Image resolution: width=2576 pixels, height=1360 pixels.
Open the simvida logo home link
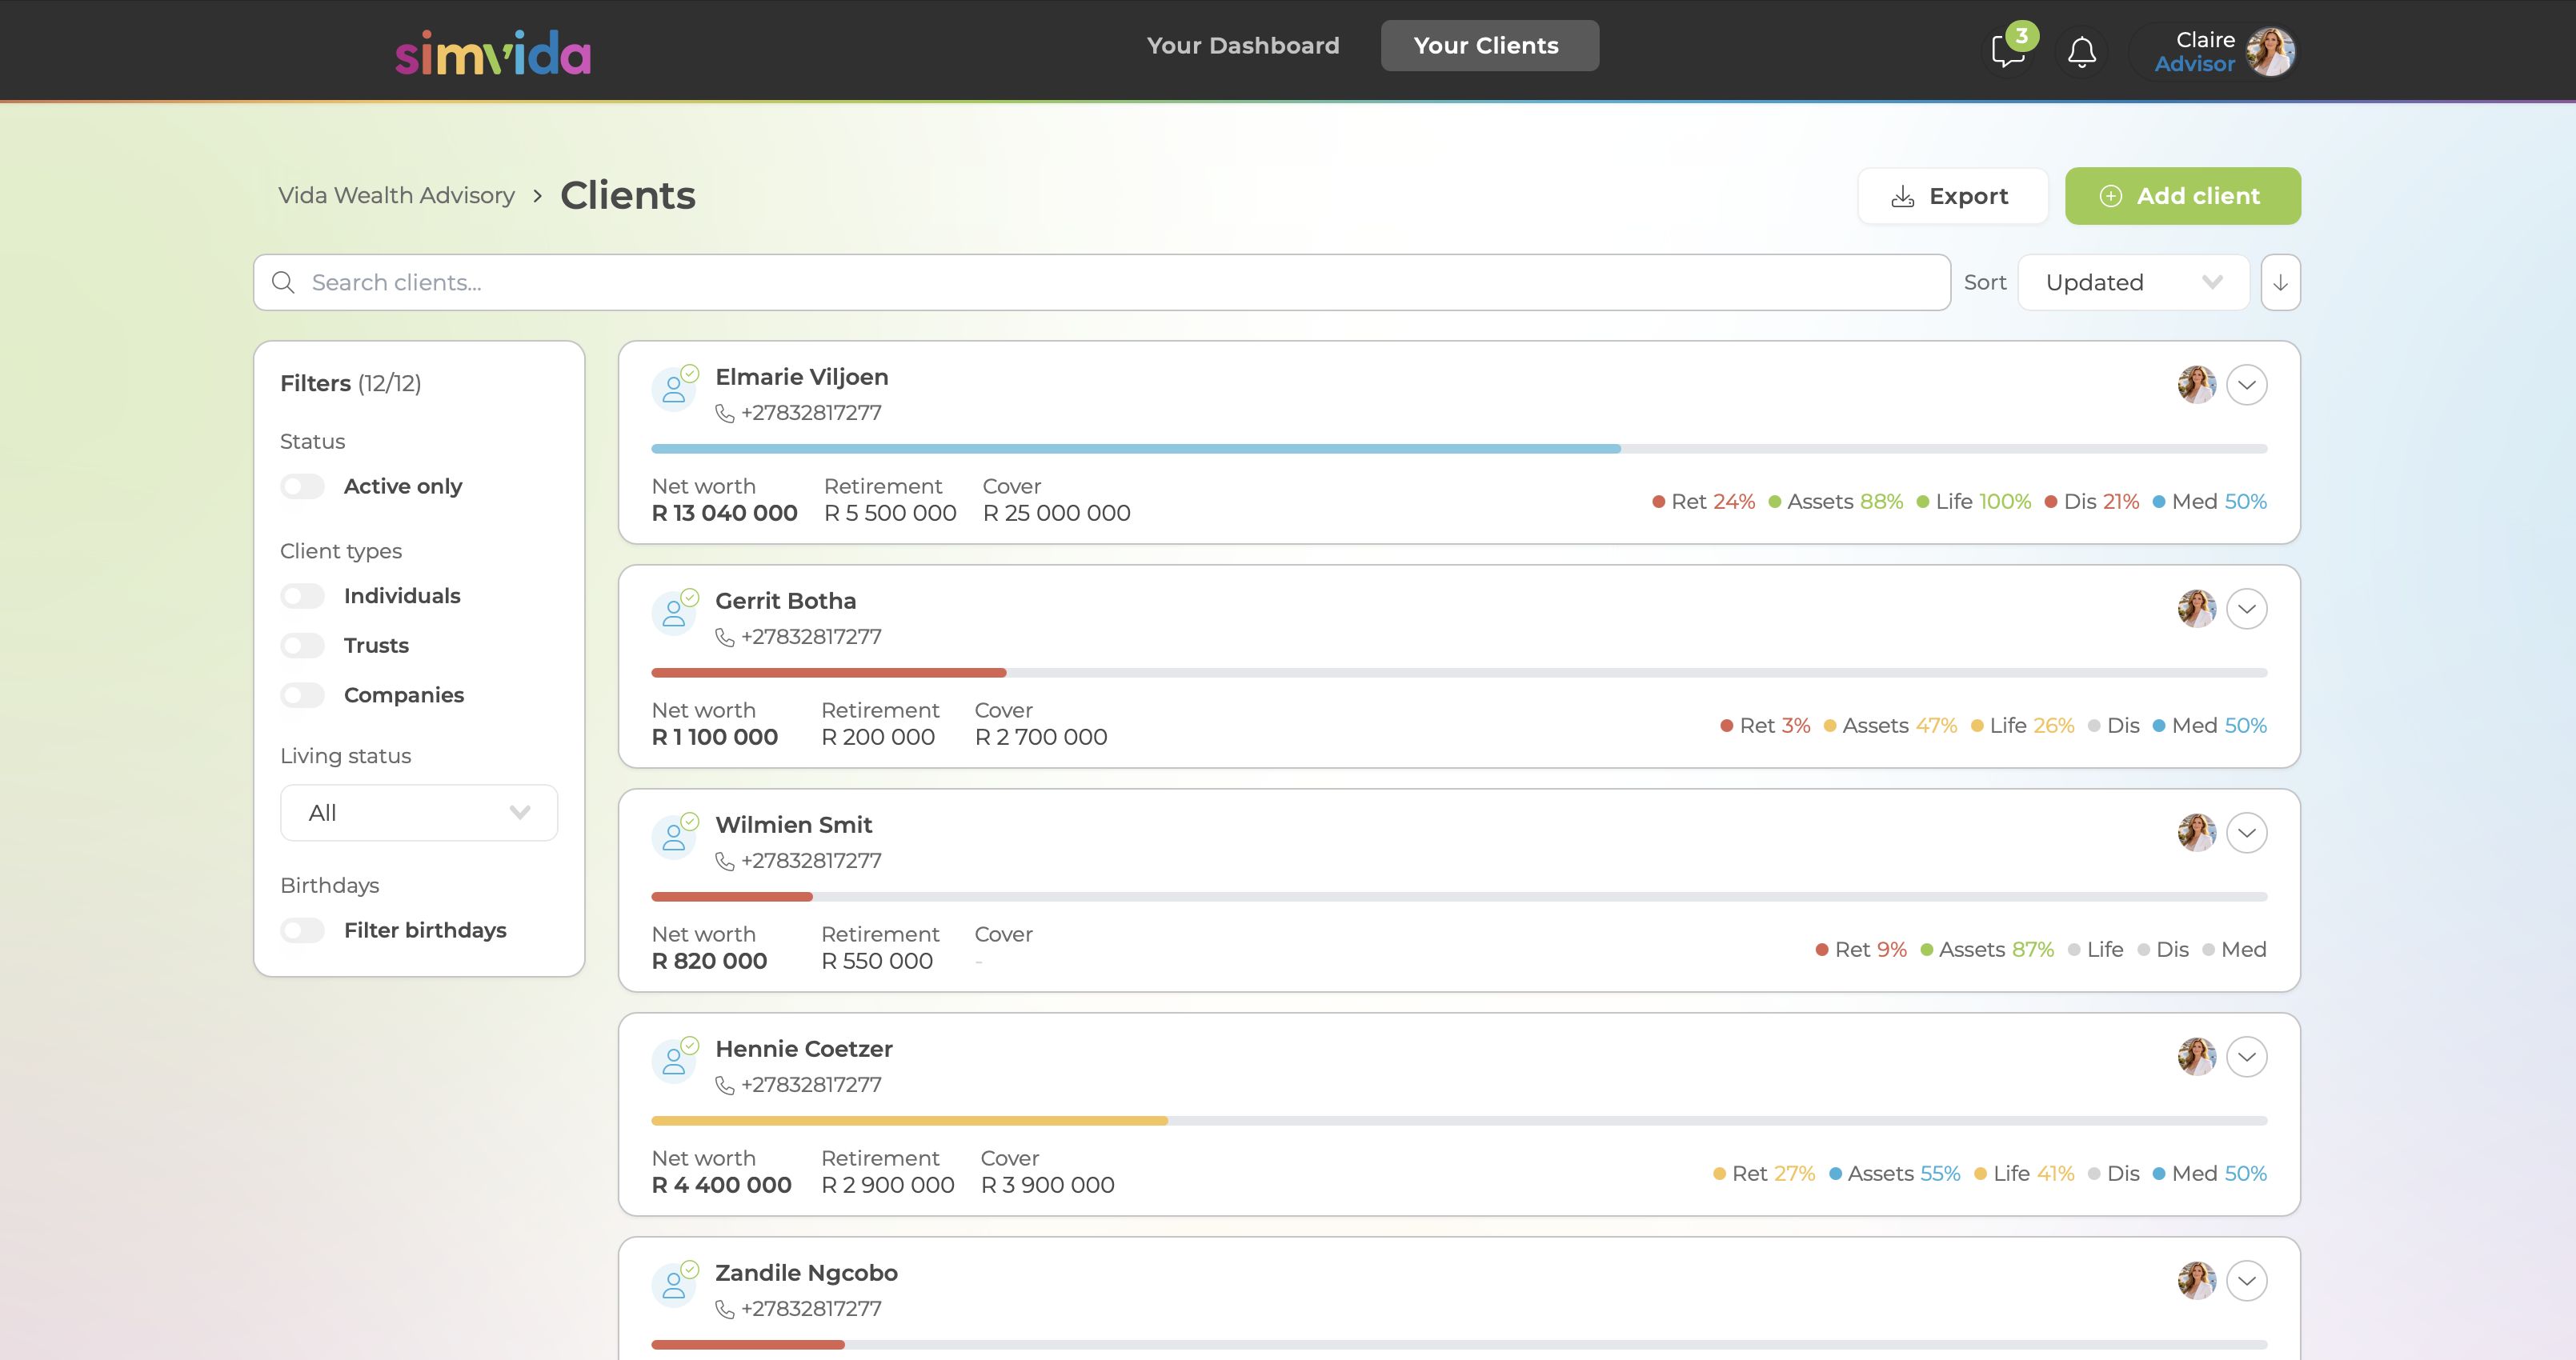click(x=493, y=53)
